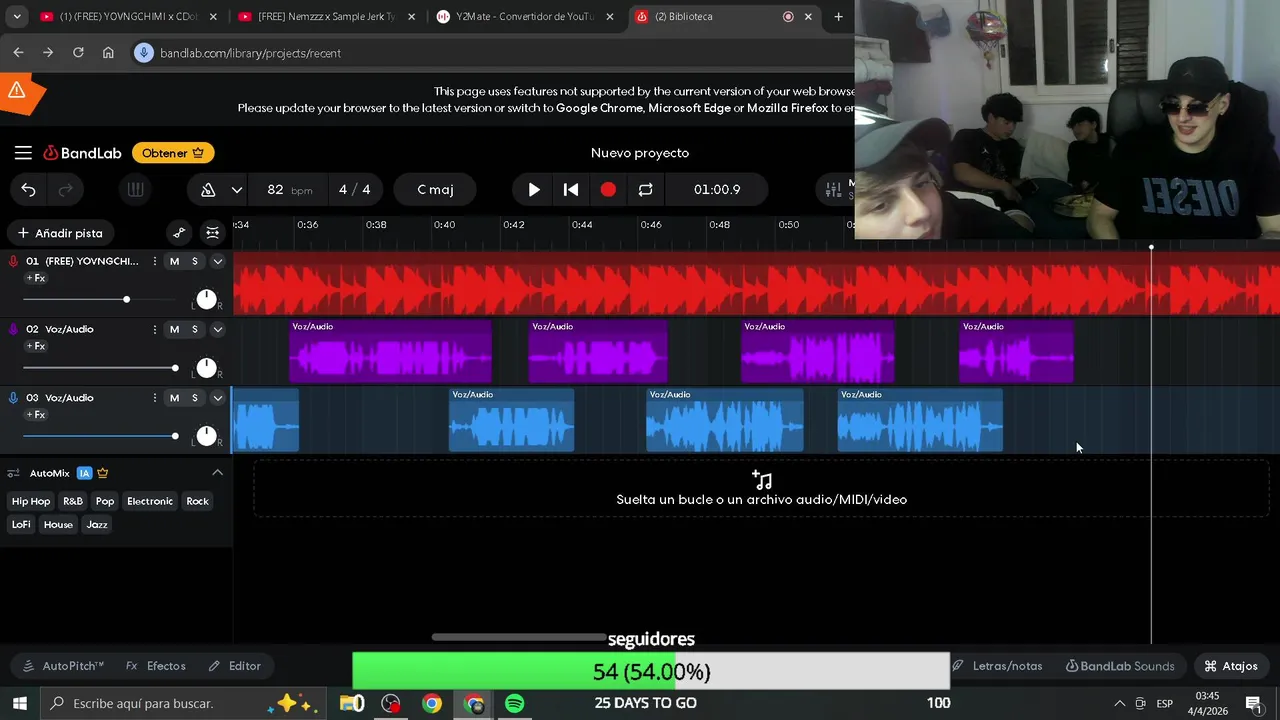The width and height of the screenshot is (1280, 720).
Task: Open the BandLab hamburger menu
Action: click(23, 153)
